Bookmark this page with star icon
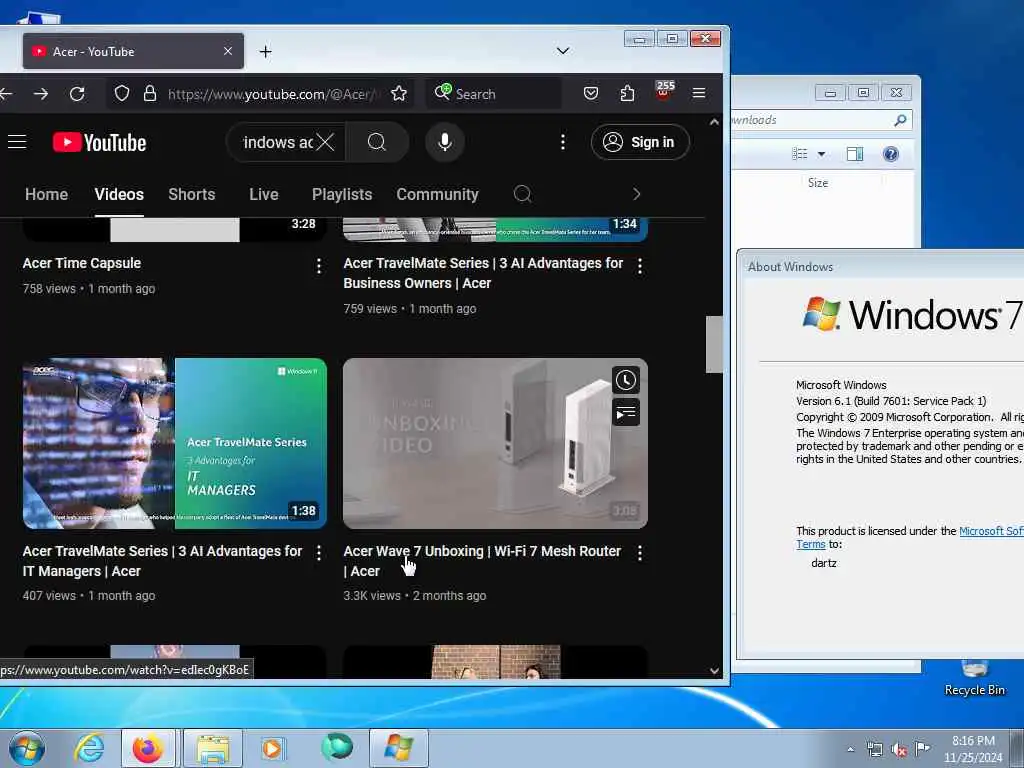1024x768 pixels. click(399, 93)
